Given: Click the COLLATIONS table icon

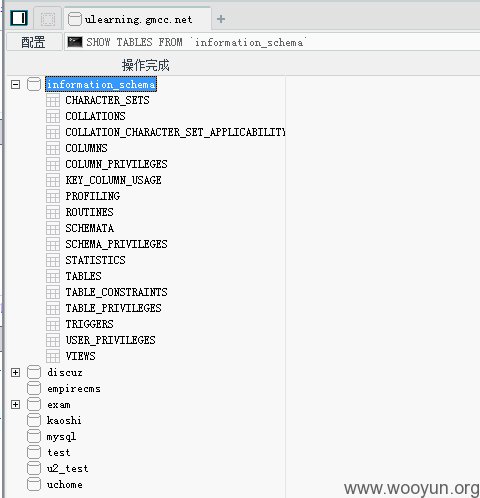Looking at the screenshot, I should click(x=53, y=116).
